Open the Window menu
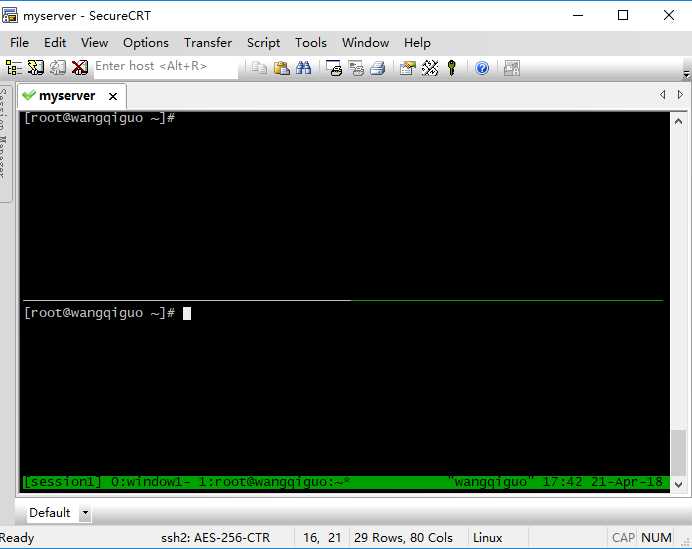Viewport: 692px width, 549px height. coord(365,43)
